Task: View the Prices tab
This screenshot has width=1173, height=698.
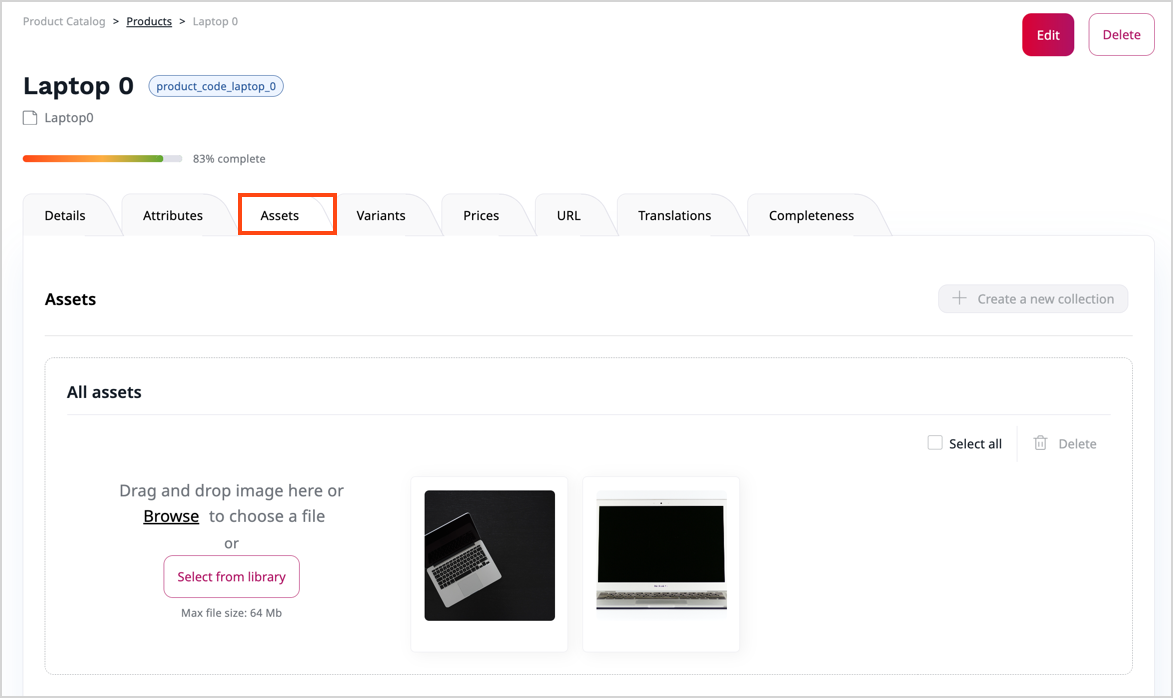Action: (x=481, y=214)
